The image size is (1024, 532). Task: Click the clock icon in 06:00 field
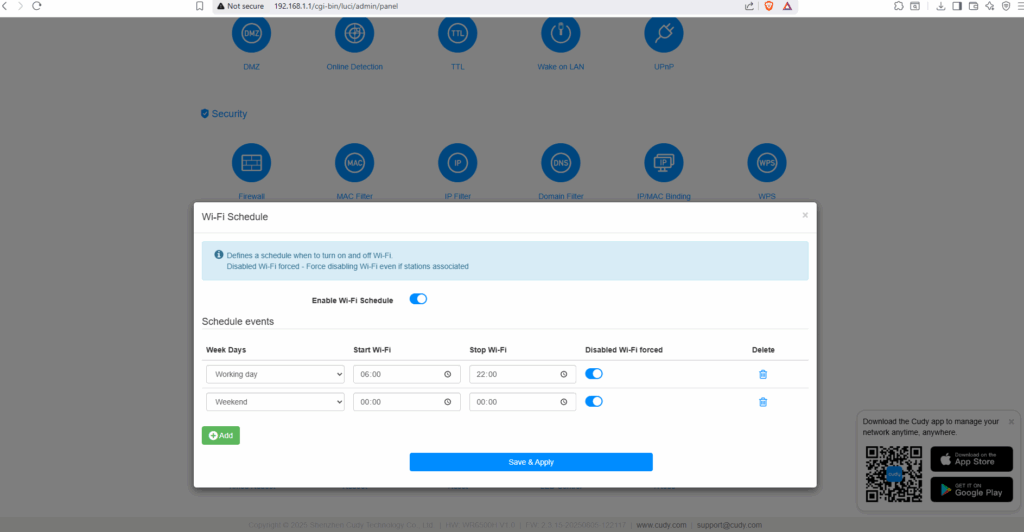[x=447, y=374]
